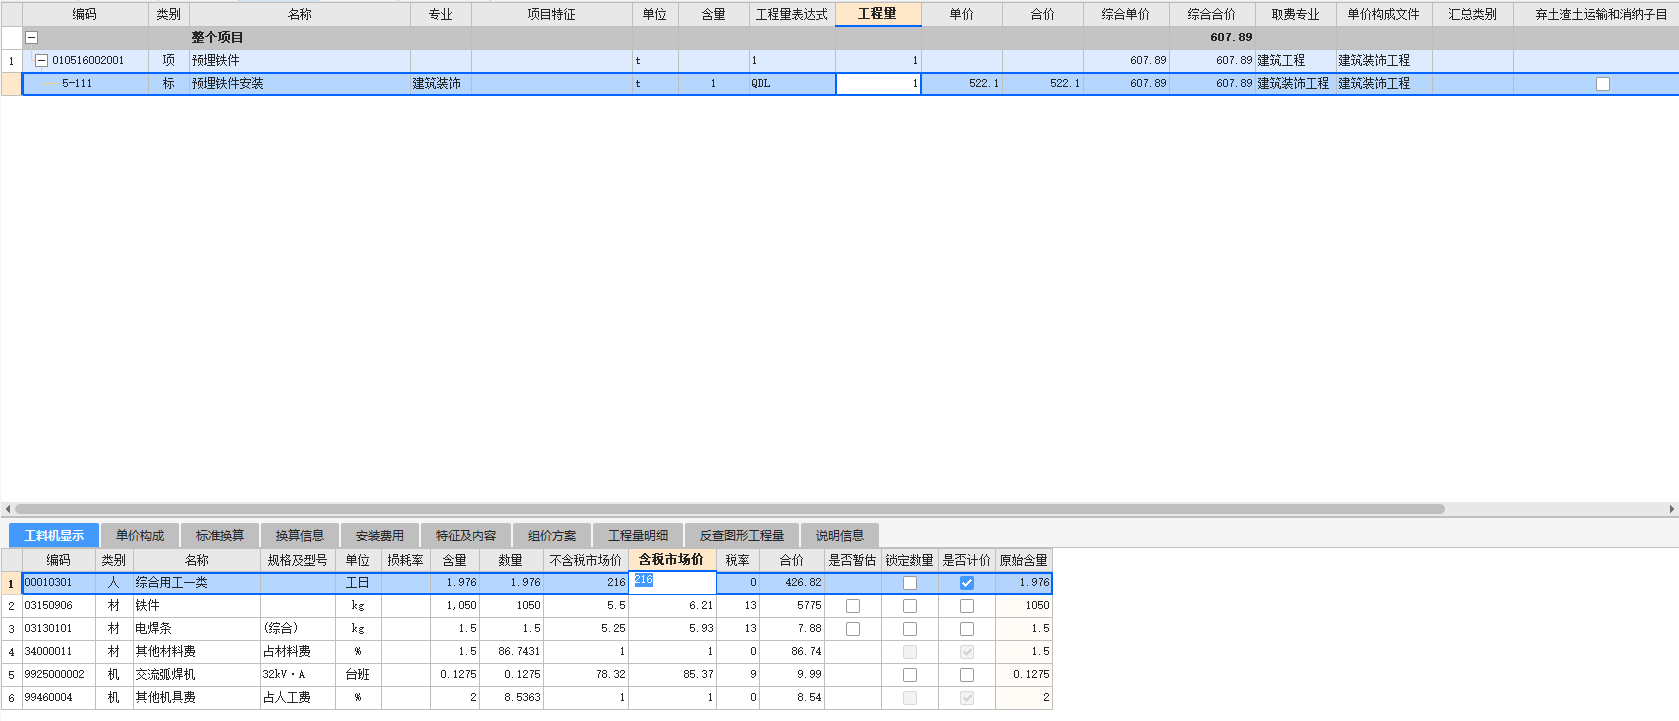Open the 组价方案 tab
This screenshot has height=721, width=1679.
click(x=551, y=535)
